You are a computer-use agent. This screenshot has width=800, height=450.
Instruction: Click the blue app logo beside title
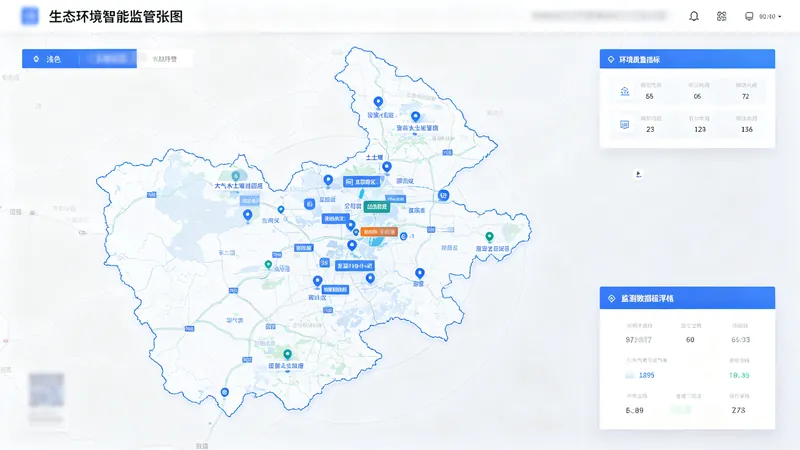(30, 16)
